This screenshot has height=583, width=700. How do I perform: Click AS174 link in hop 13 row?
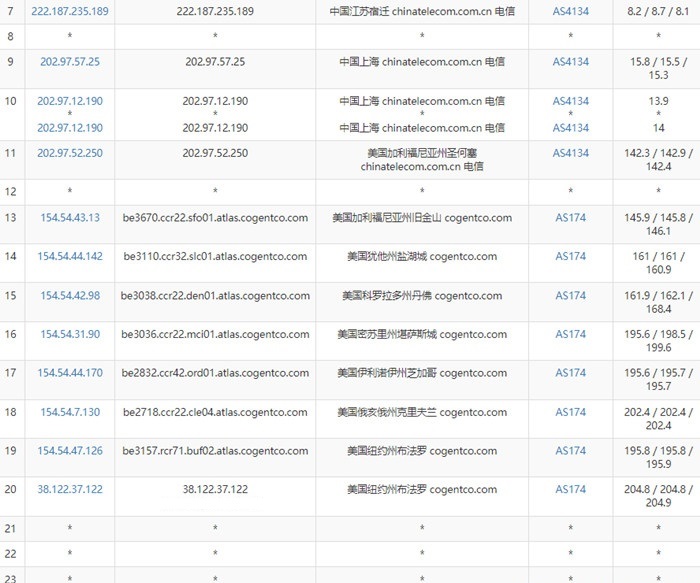coord(571,217)
